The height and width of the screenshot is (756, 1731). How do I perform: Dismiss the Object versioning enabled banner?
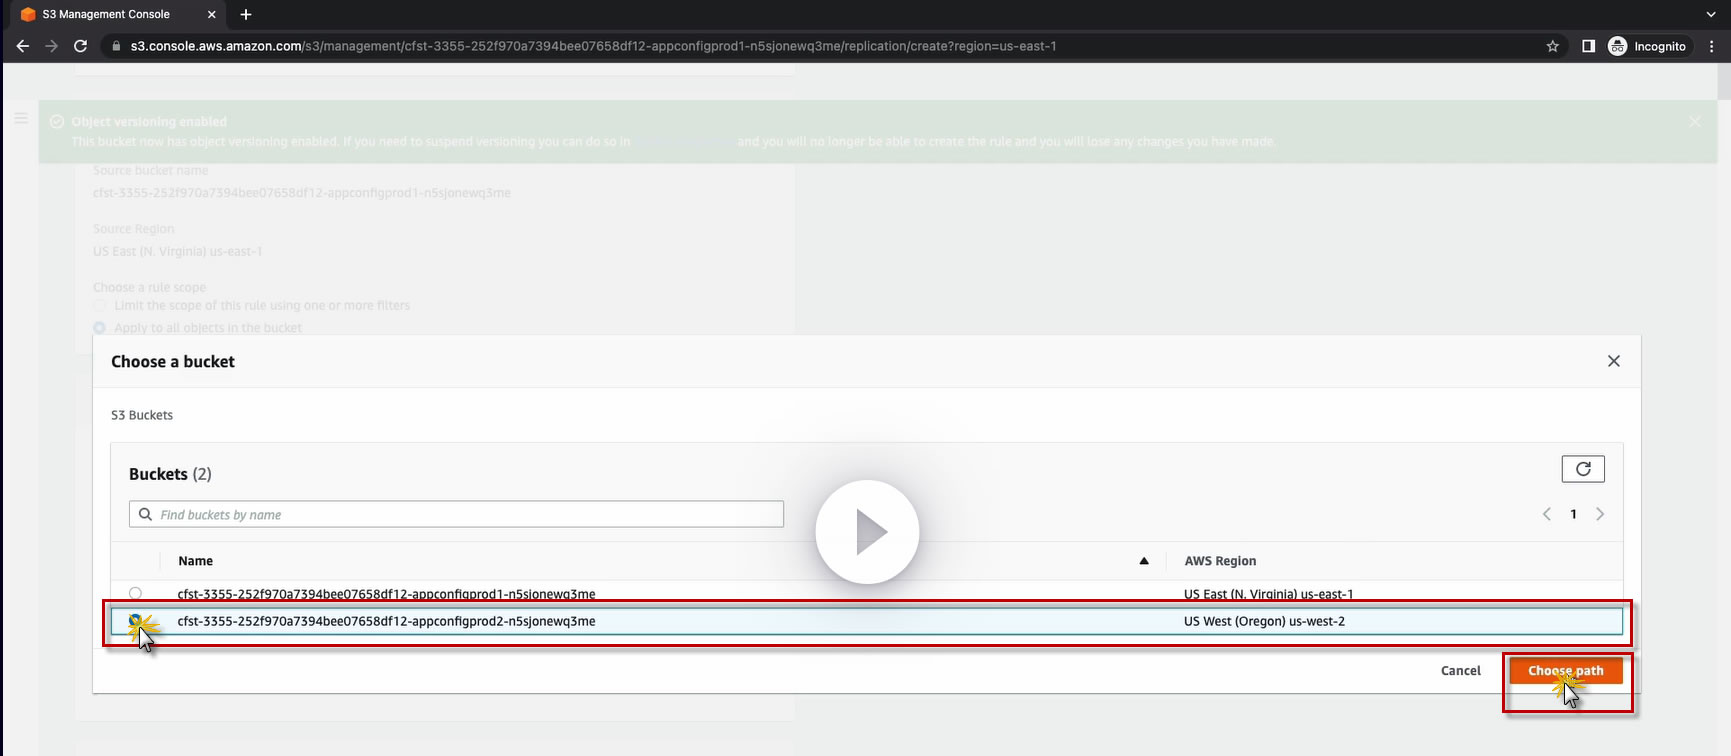(1695, 122)
